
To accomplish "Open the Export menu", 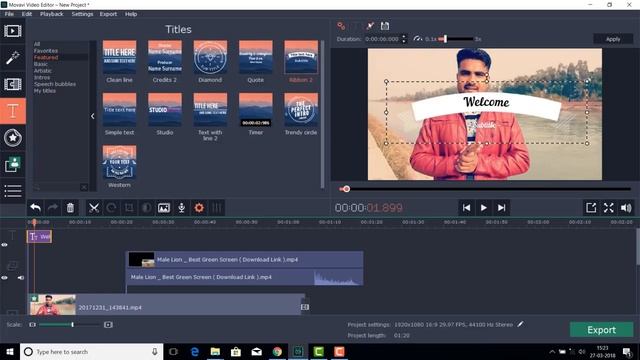I will (x=108, y=14).
